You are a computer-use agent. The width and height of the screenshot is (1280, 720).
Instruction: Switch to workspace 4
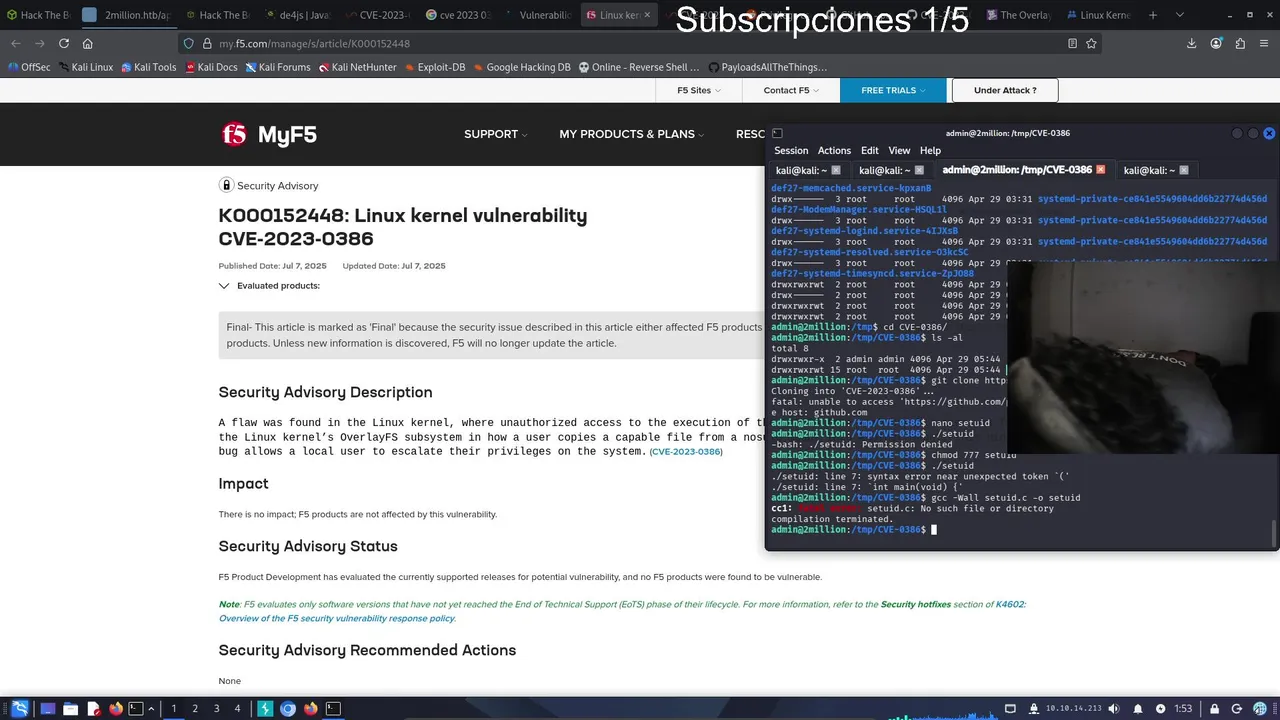tap(237, 708)
